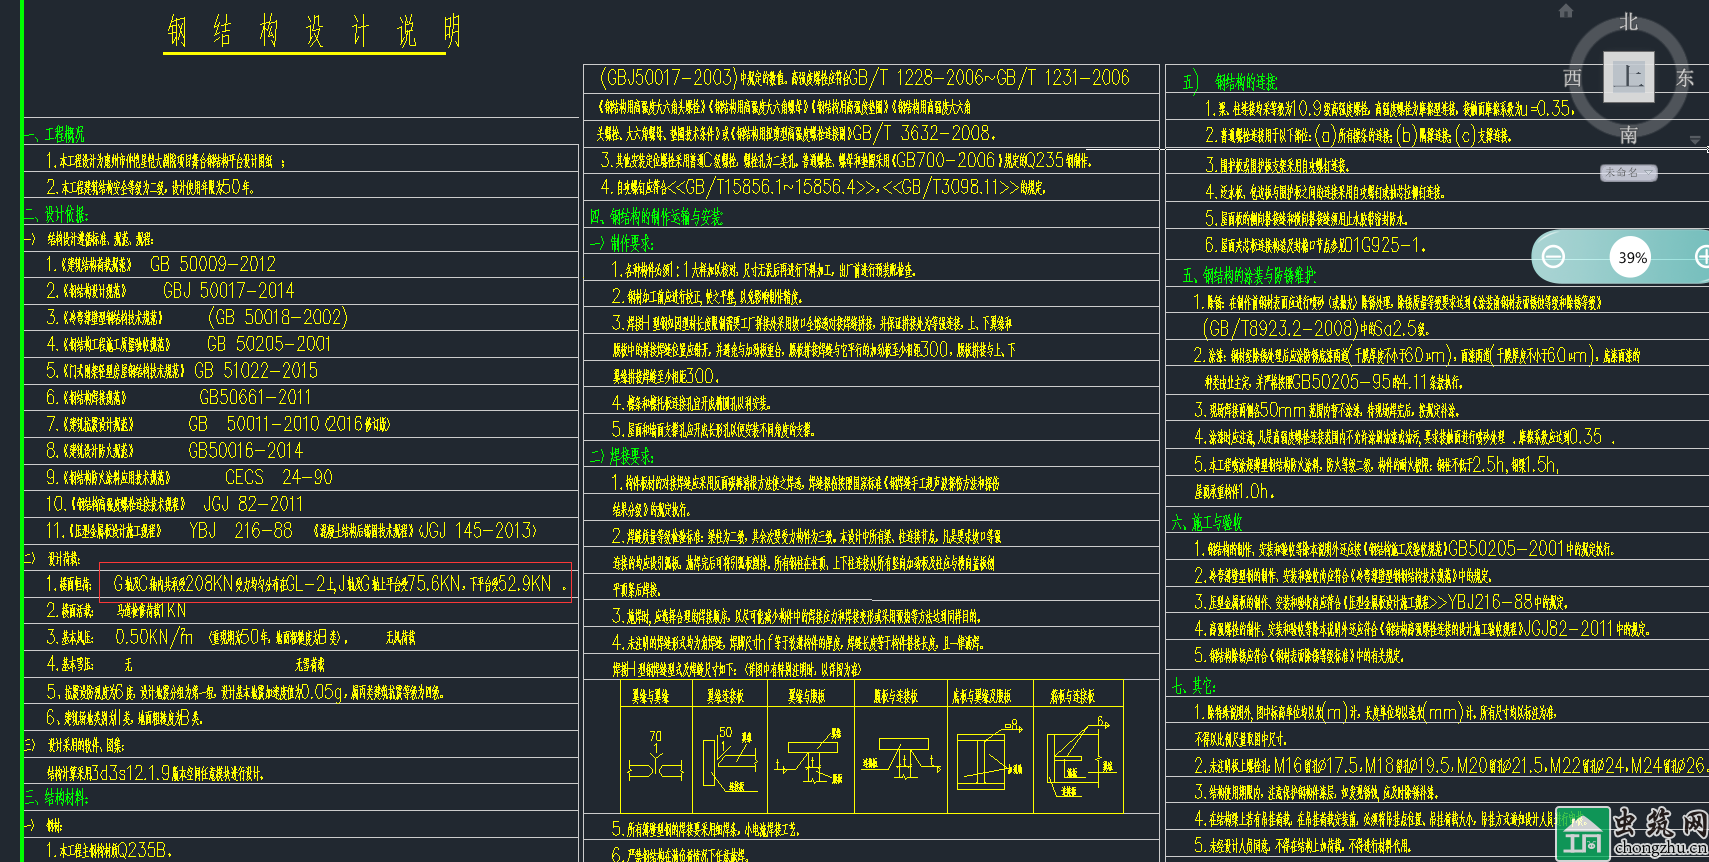This screenshot has height=862, width=1709.
Task: Open ViewCube menu triangle beside the compass
Action: pos(1695,140)
